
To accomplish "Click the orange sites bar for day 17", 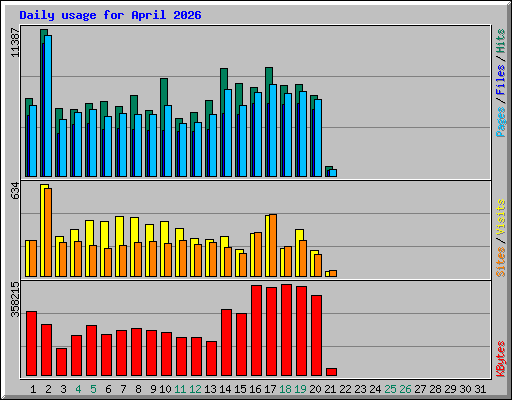I will point(273,246).
